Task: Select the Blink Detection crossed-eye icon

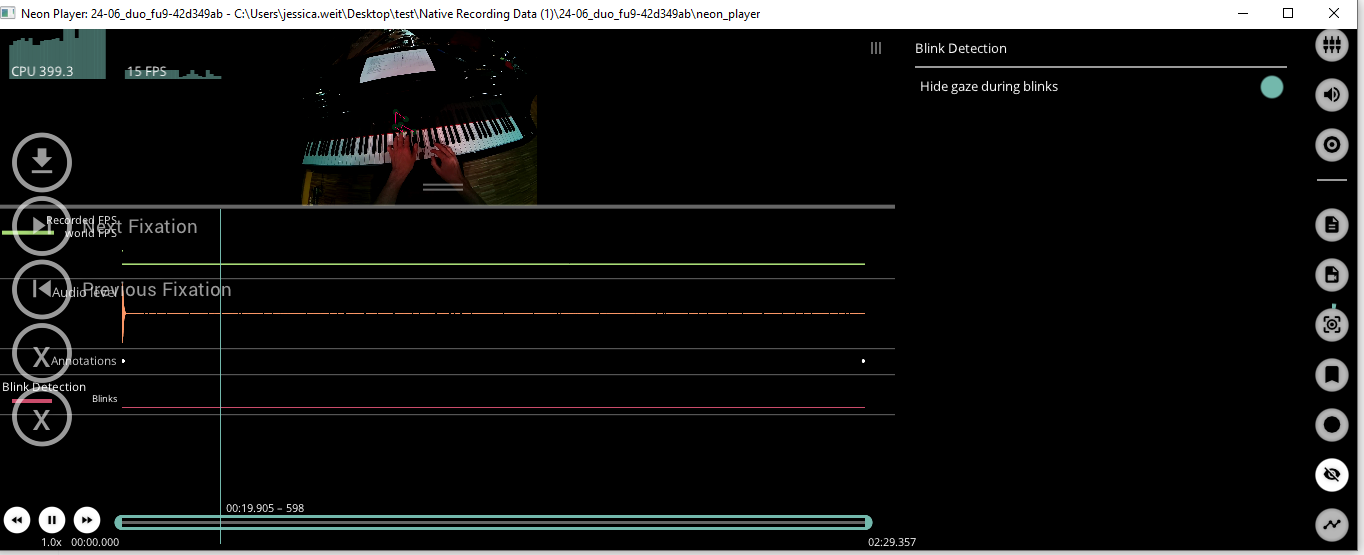Action: pos(1331,475)
